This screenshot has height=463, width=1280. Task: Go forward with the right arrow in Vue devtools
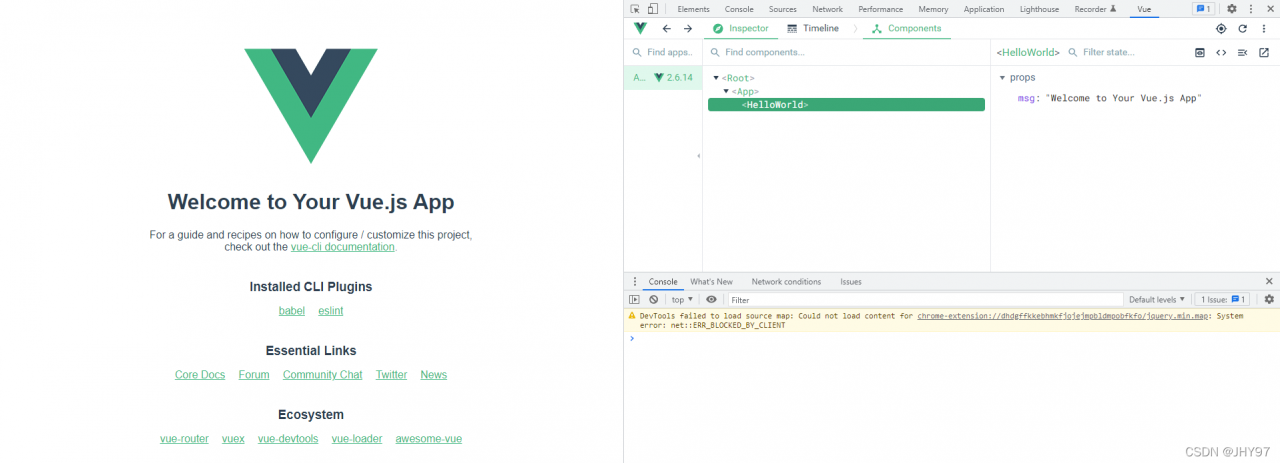pyautogui.click(x=688, y=28)
